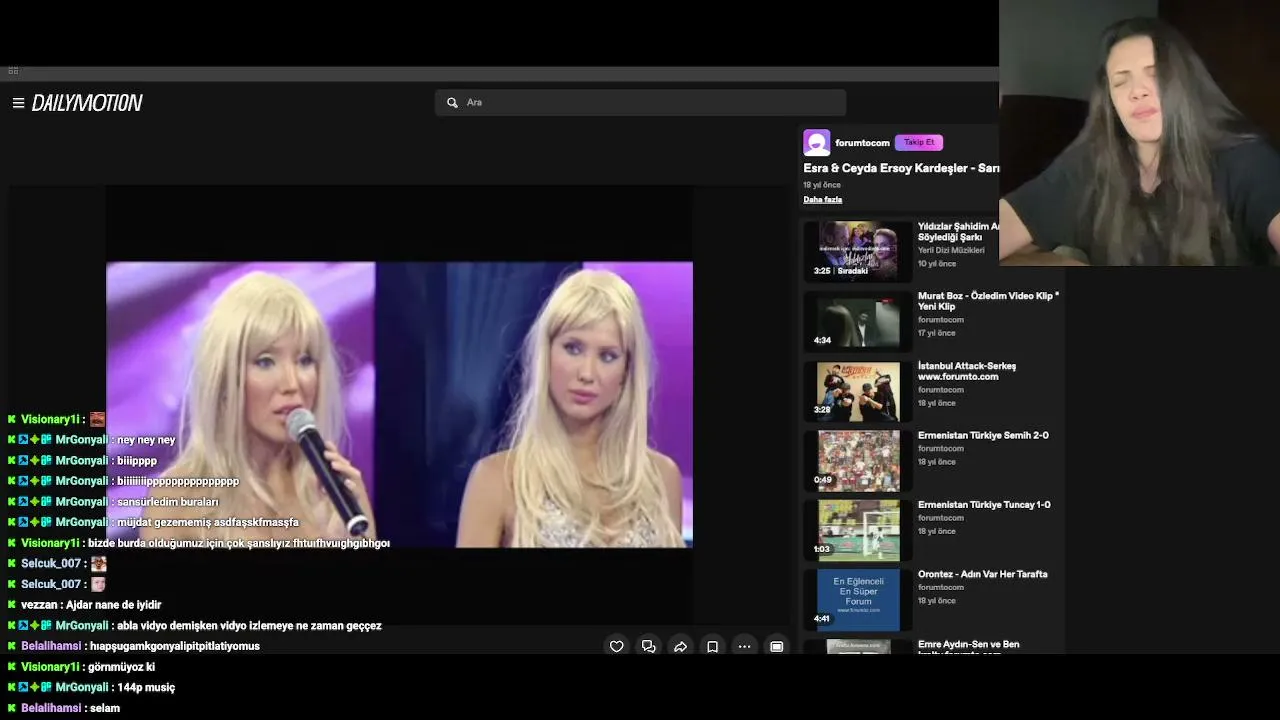This screenshot has height=720, width=1280.
Task: Click the chat message 'görnmüyoz ki'
Action: coord(121,667)
